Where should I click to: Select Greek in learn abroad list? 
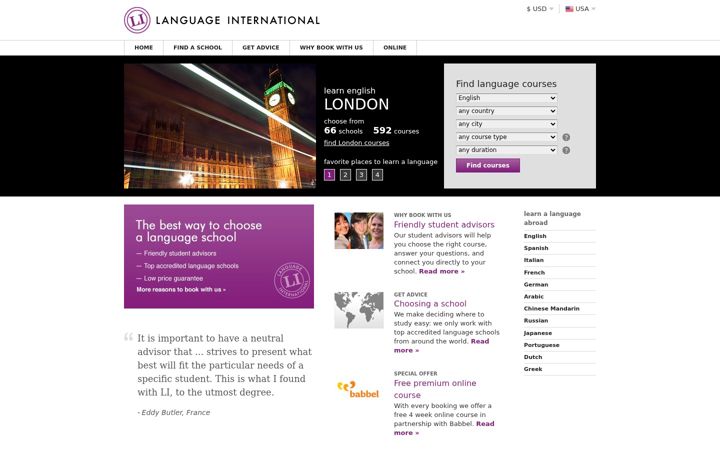(x=533, y=369)
